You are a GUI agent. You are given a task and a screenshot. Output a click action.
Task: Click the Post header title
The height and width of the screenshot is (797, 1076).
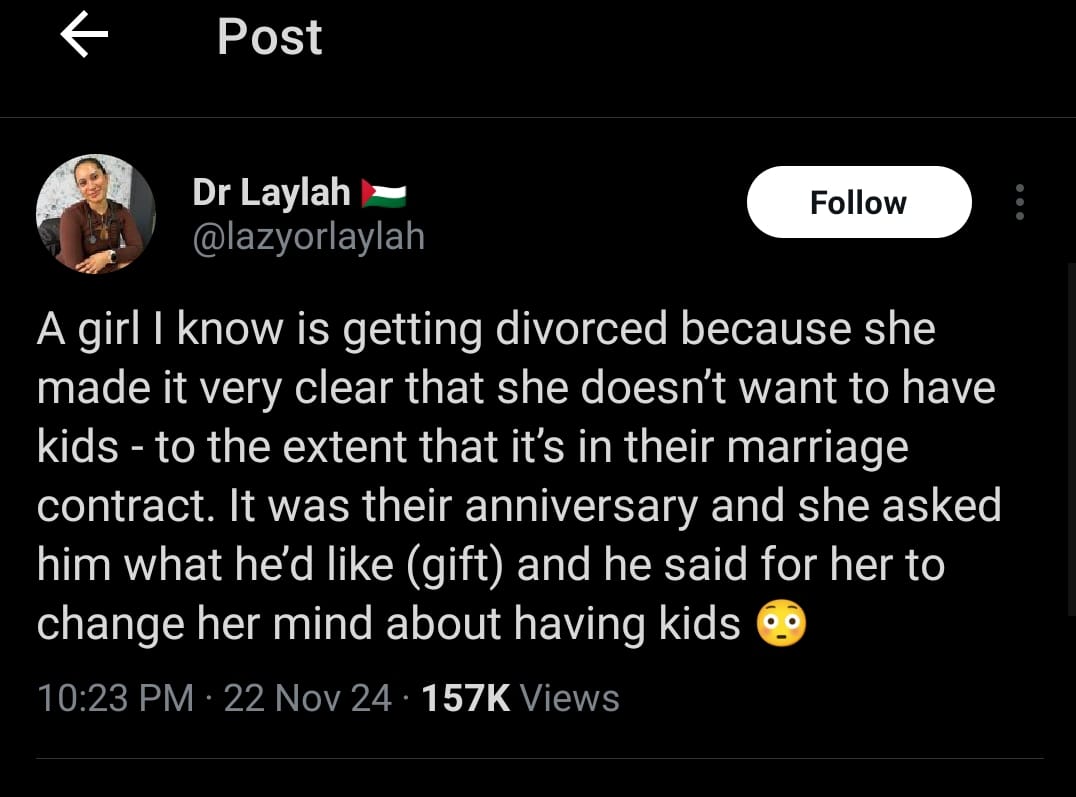point(270,37)
